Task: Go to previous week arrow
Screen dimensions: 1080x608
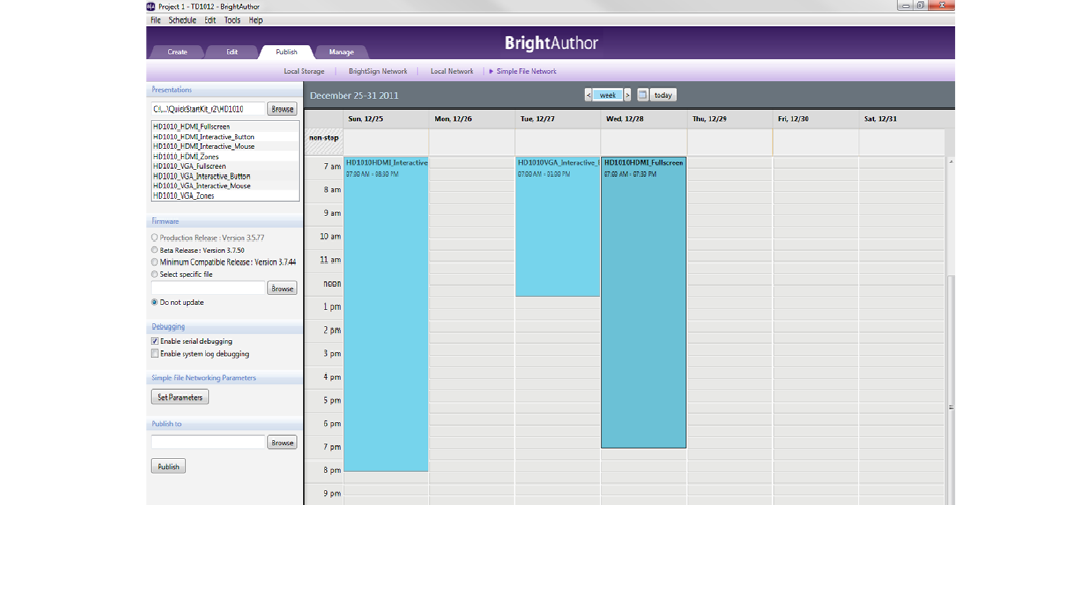Action: click(588, 95)
